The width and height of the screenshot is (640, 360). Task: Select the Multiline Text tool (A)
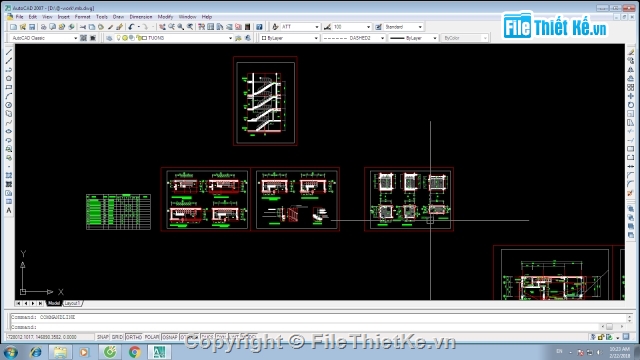pos(9,211)
